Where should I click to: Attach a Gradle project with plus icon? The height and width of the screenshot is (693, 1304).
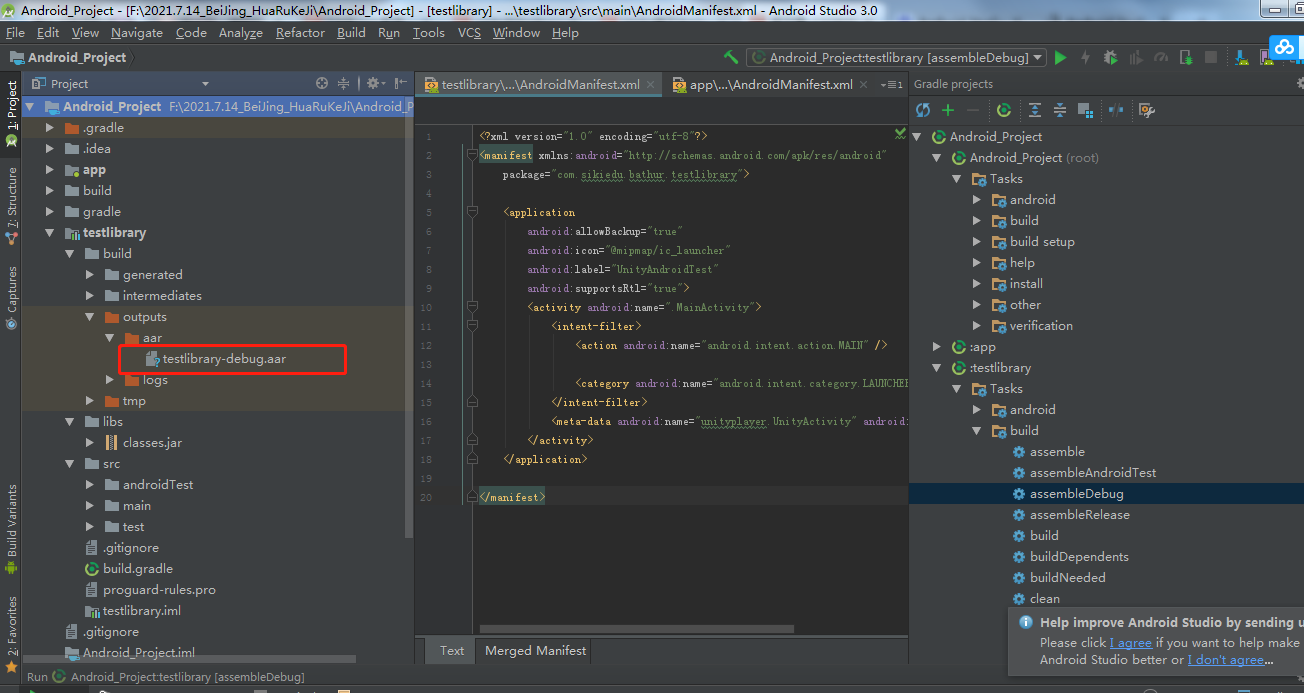[x=948, y=110]
